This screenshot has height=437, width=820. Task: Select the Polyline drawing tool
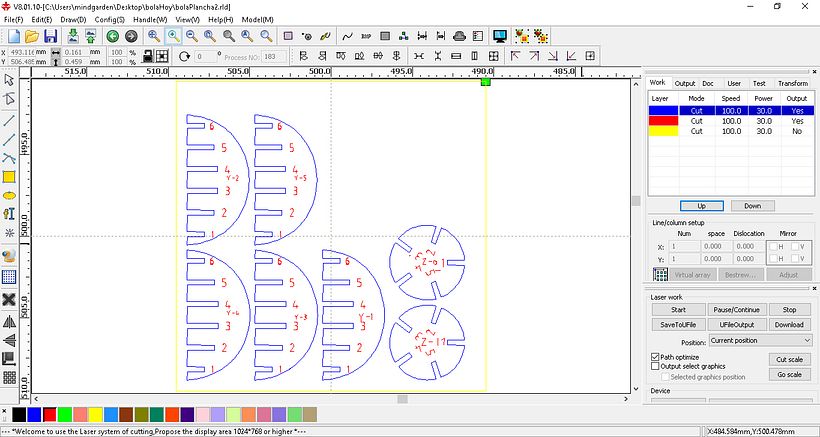[9, 140]
